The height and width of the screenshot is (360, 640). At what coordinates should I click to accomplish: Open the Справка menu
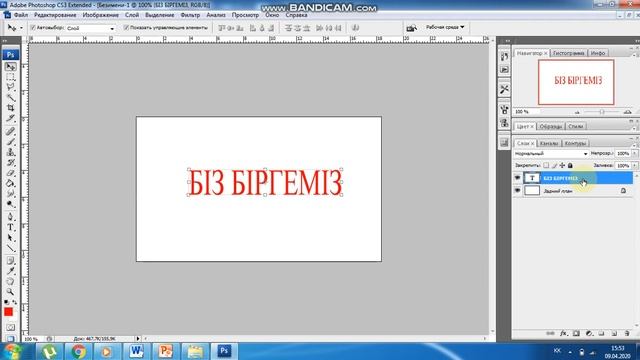click(x=296, y=15)
